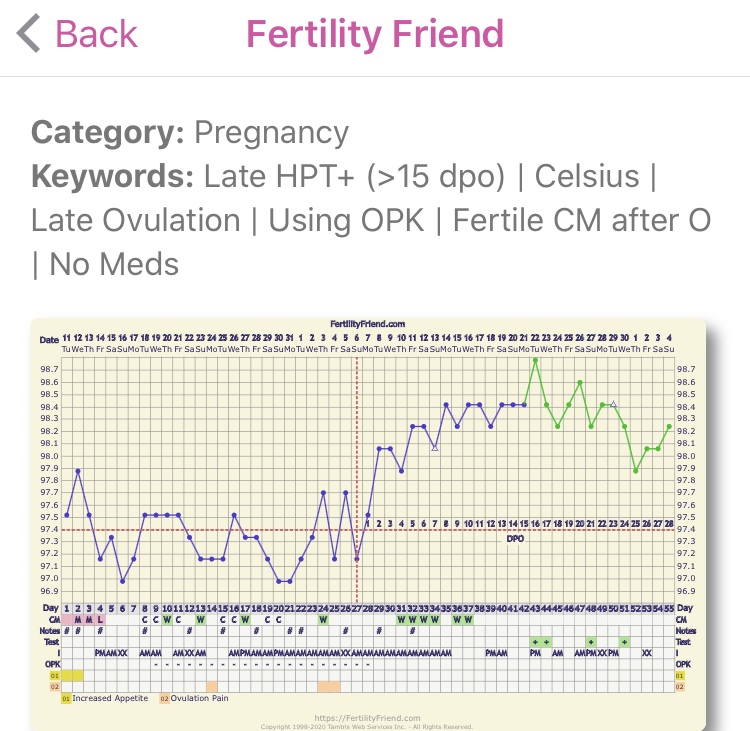This screenshot has width=750, height=731.
Task: Tap the last green positive test marker
Action: pyautogui.click(x=625, y=641)
